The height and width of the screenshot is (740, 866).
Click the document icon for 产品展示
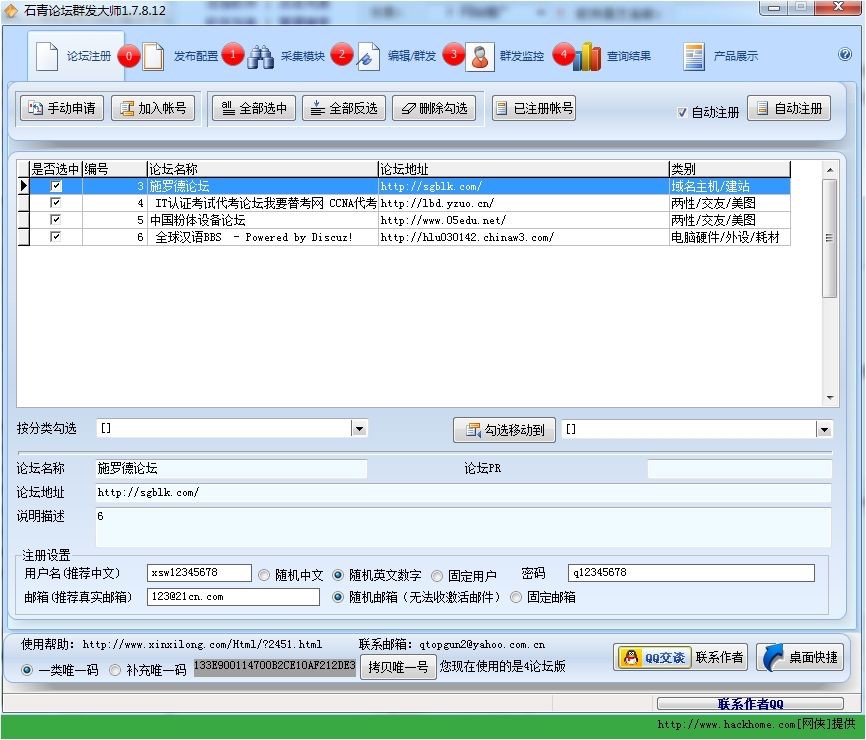coord(694,57)
